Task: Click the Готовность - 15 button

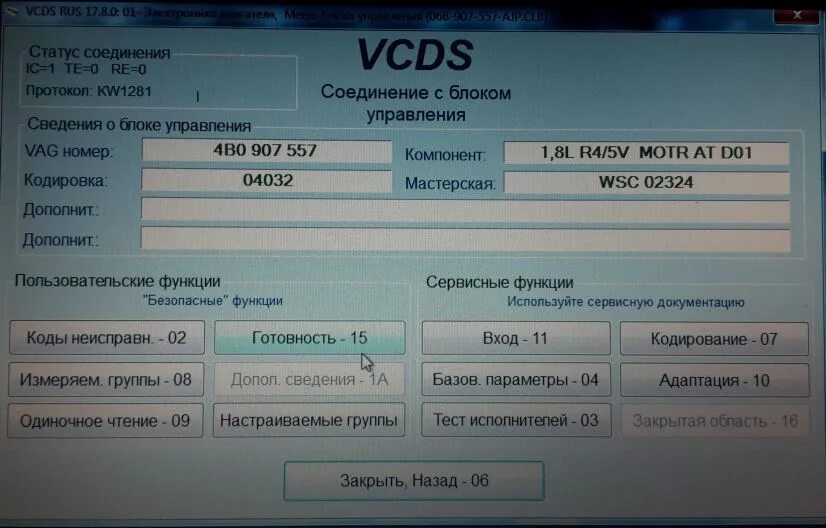Action: point(310,337)
